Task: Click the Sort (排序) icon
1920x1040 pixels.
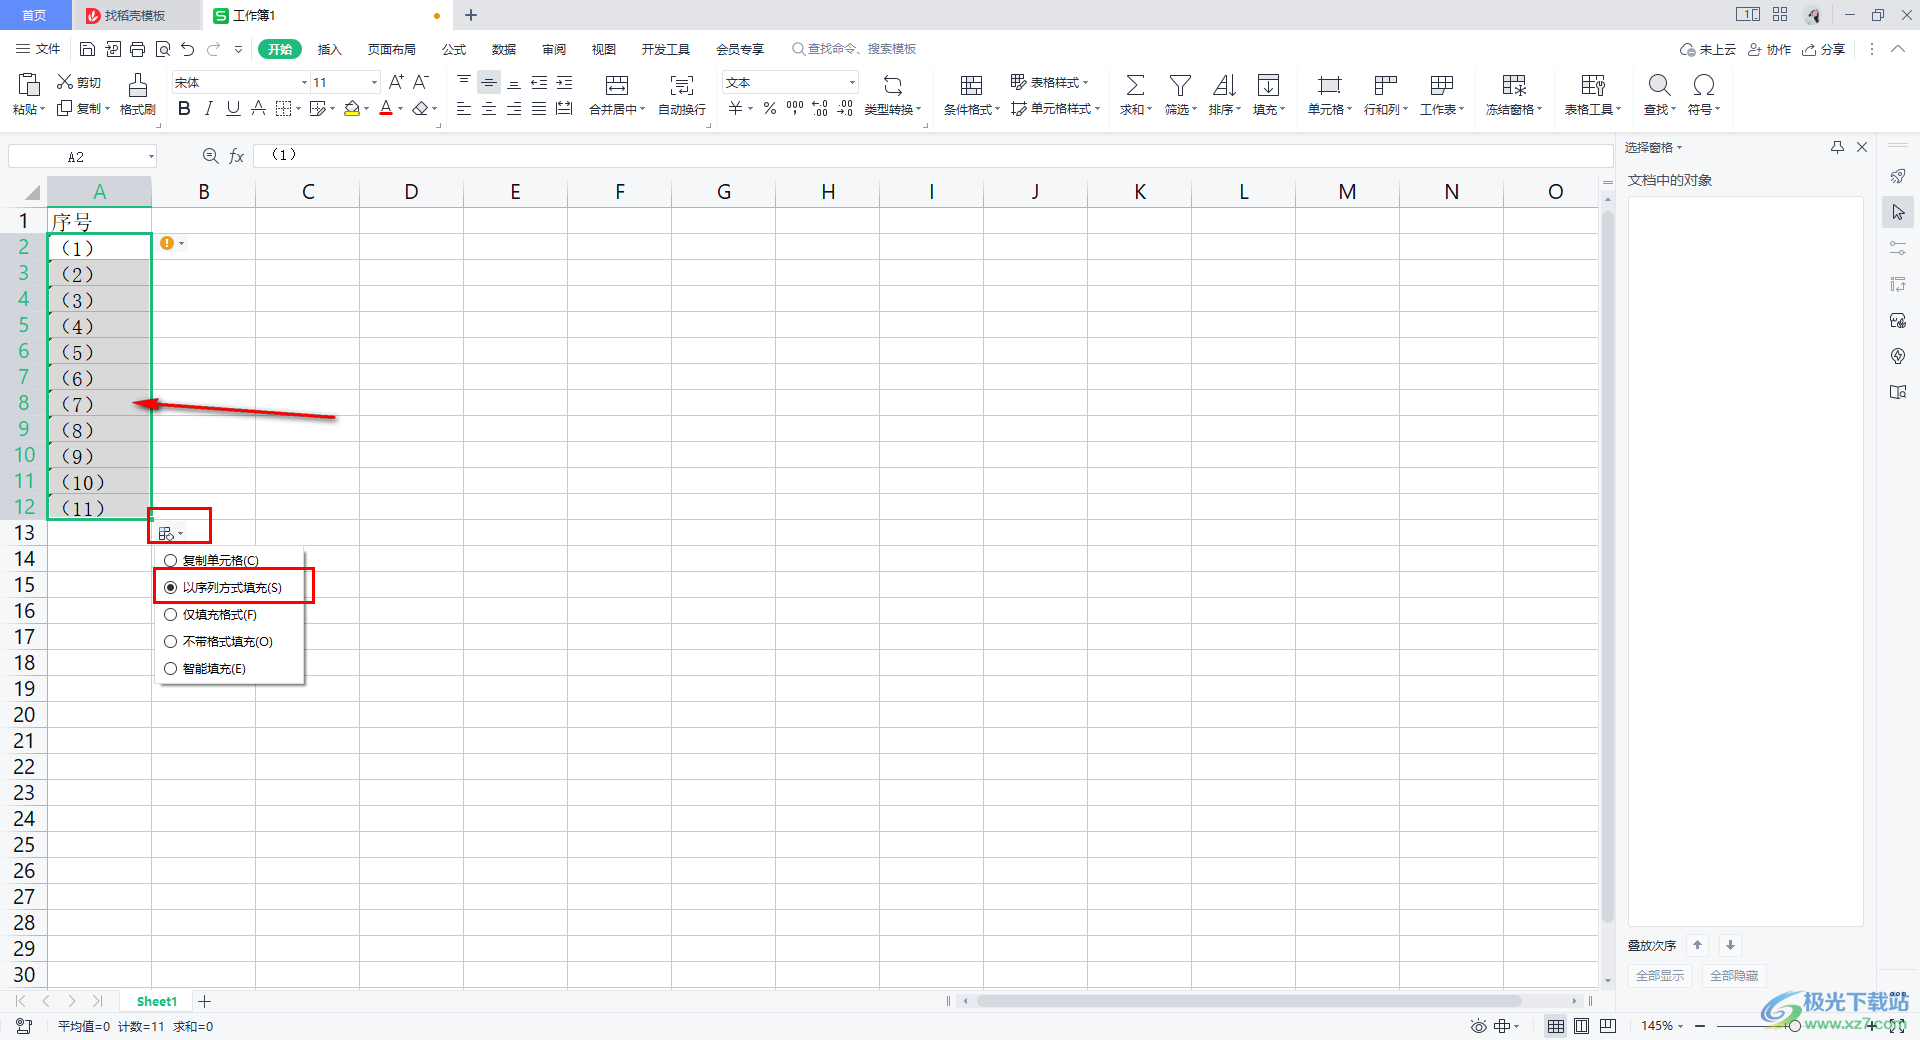Action: click(1224, 85)
